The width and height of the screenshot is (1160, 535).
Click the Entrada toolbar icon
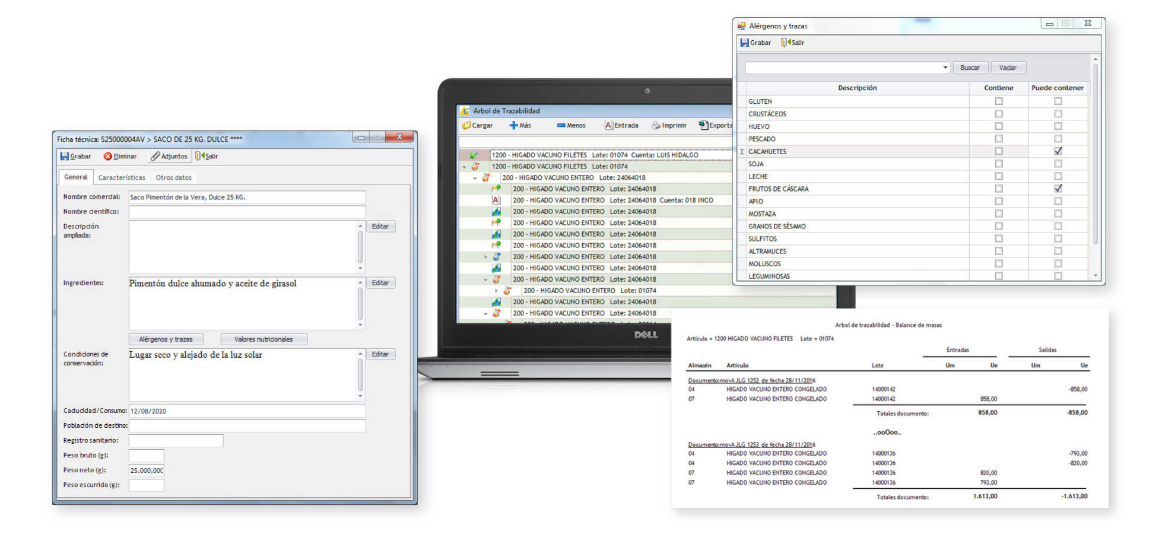click(x=609, y=126)
